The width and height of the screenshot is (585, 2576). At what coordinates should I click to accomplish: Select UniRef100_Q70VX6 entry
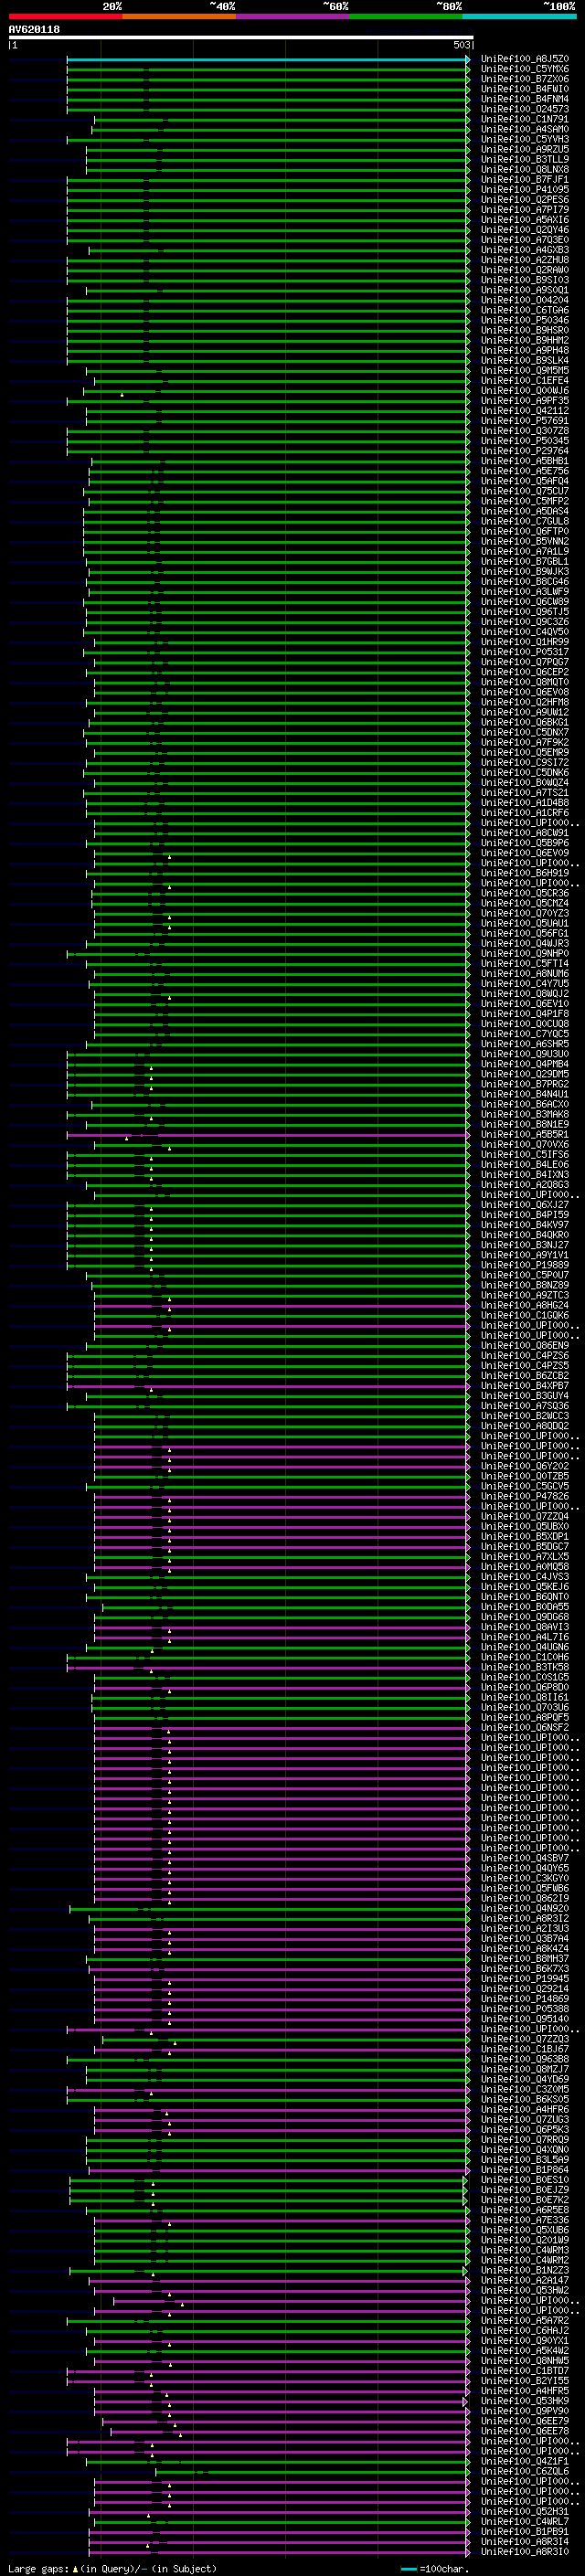click(524, 1145)
